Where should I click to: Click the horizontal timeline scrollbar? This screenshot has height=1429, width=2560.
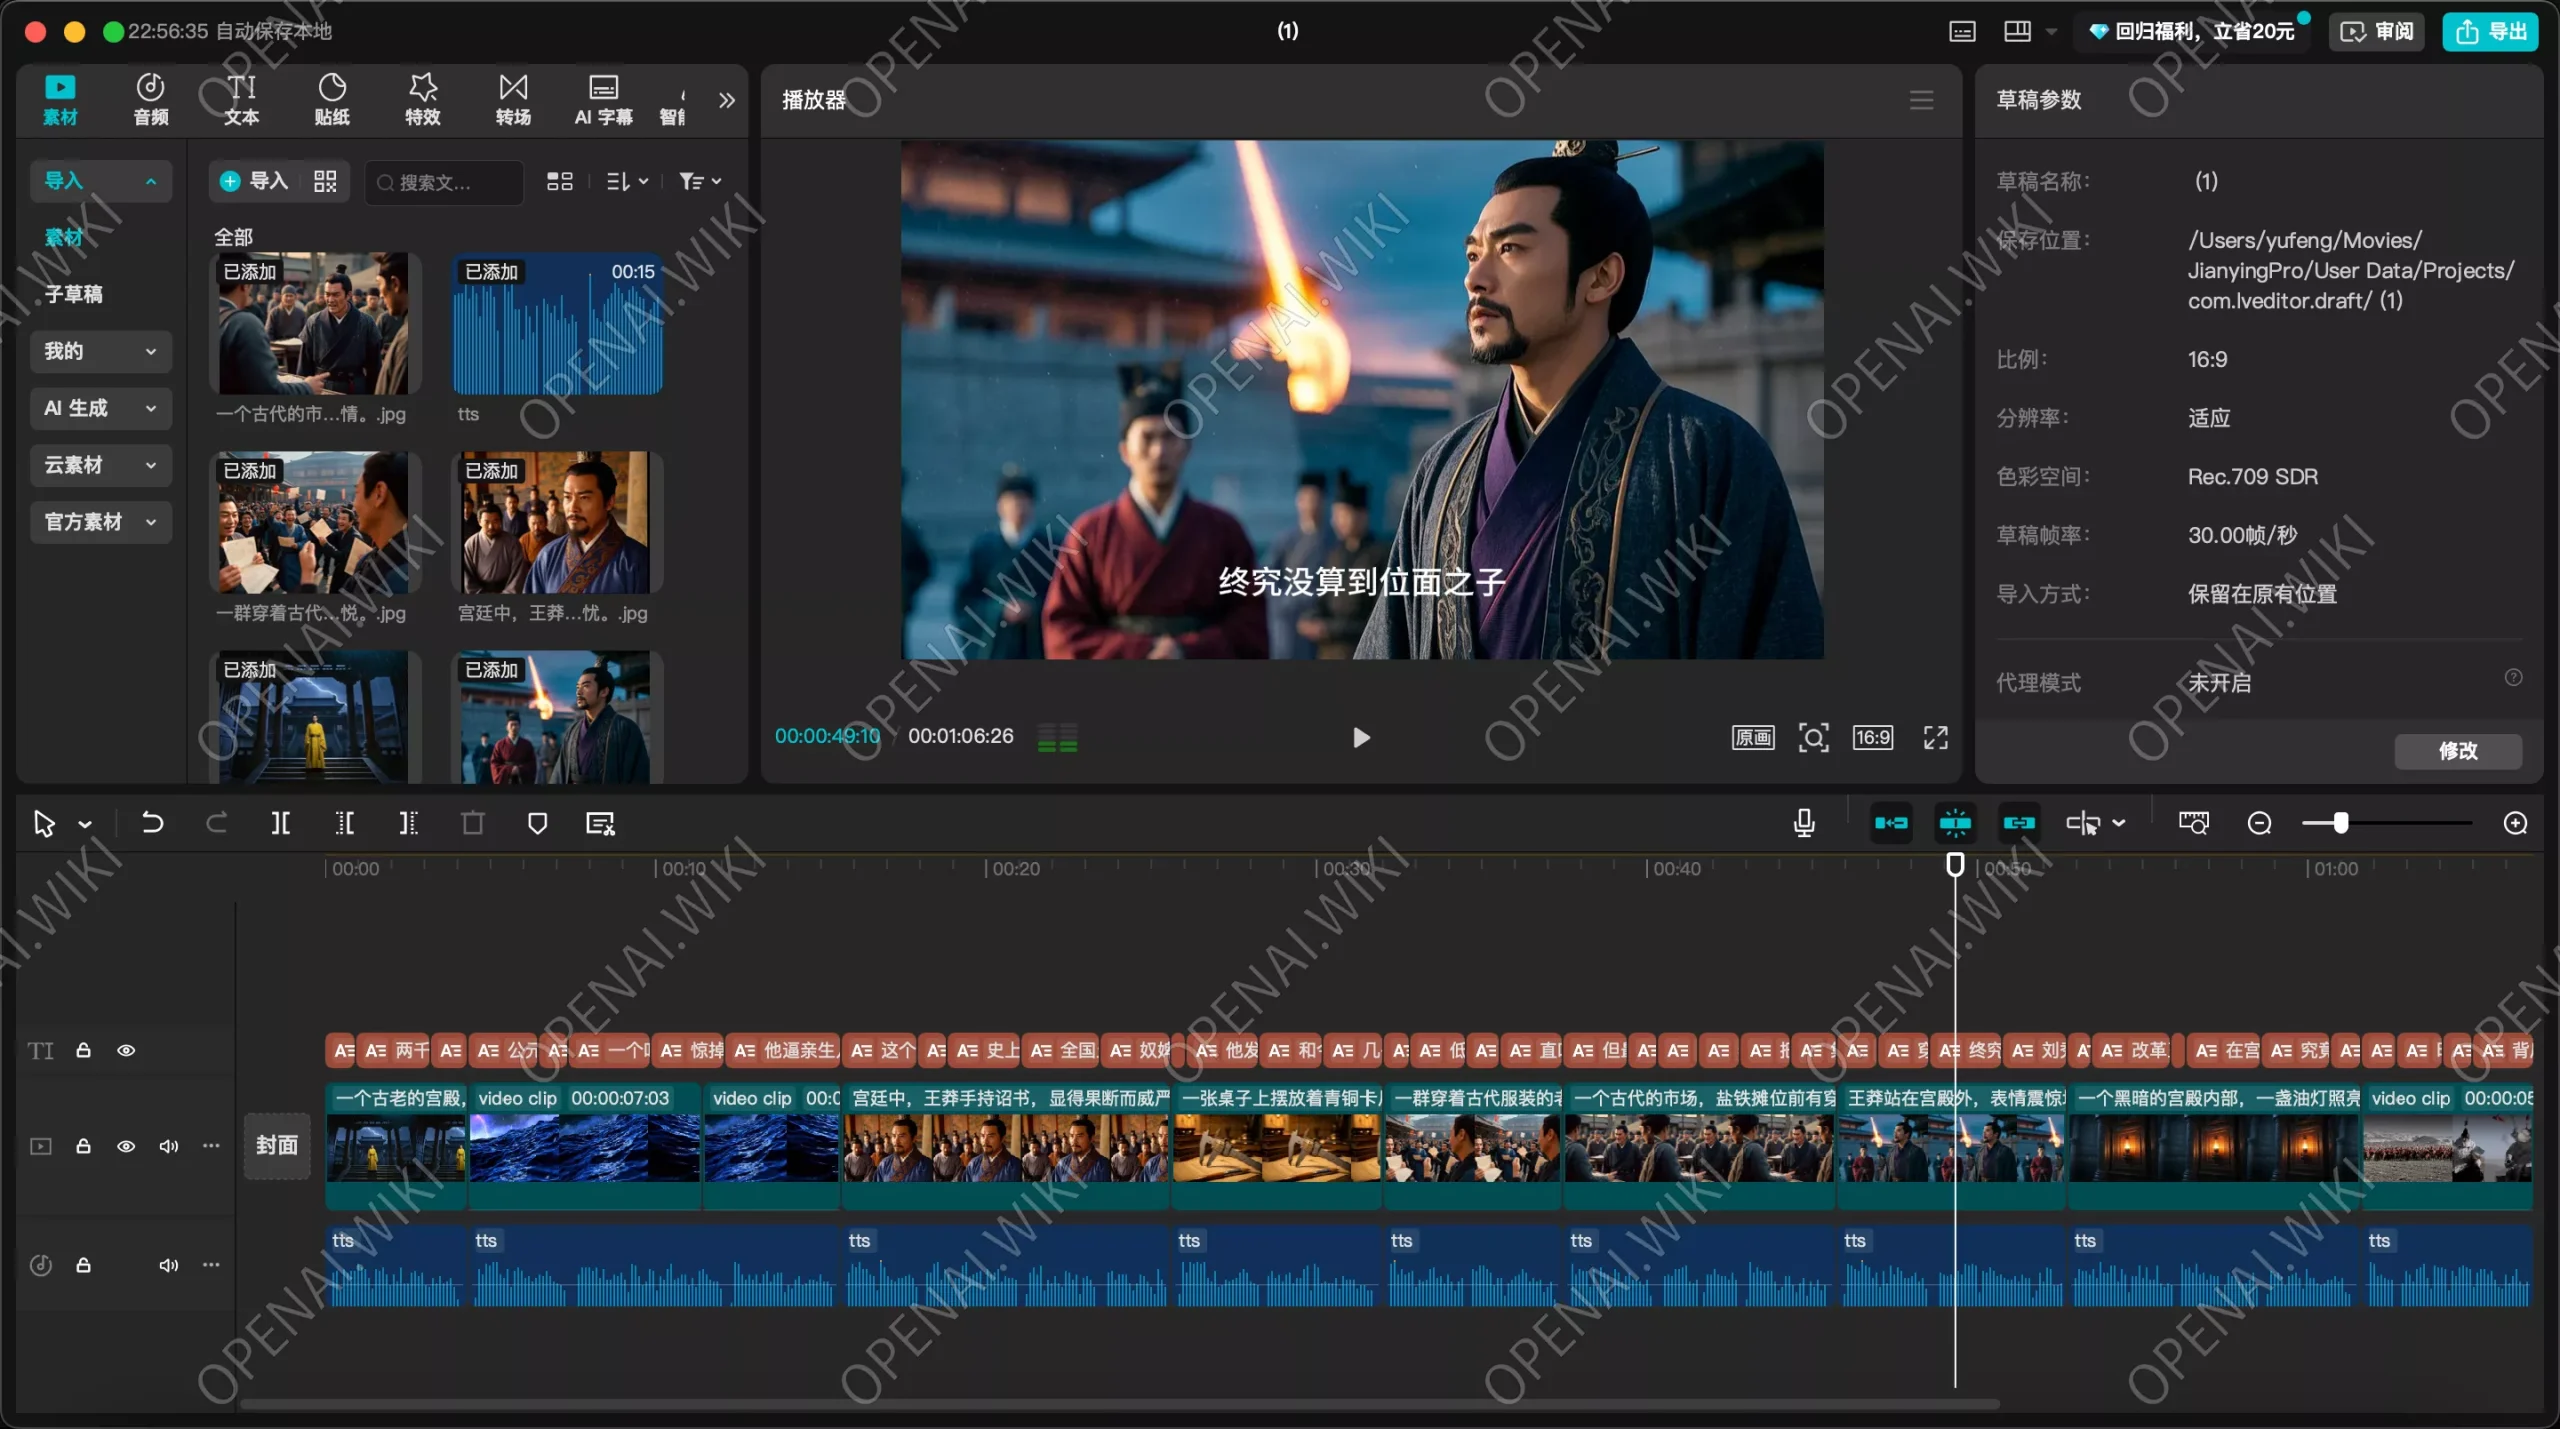1120,1404
